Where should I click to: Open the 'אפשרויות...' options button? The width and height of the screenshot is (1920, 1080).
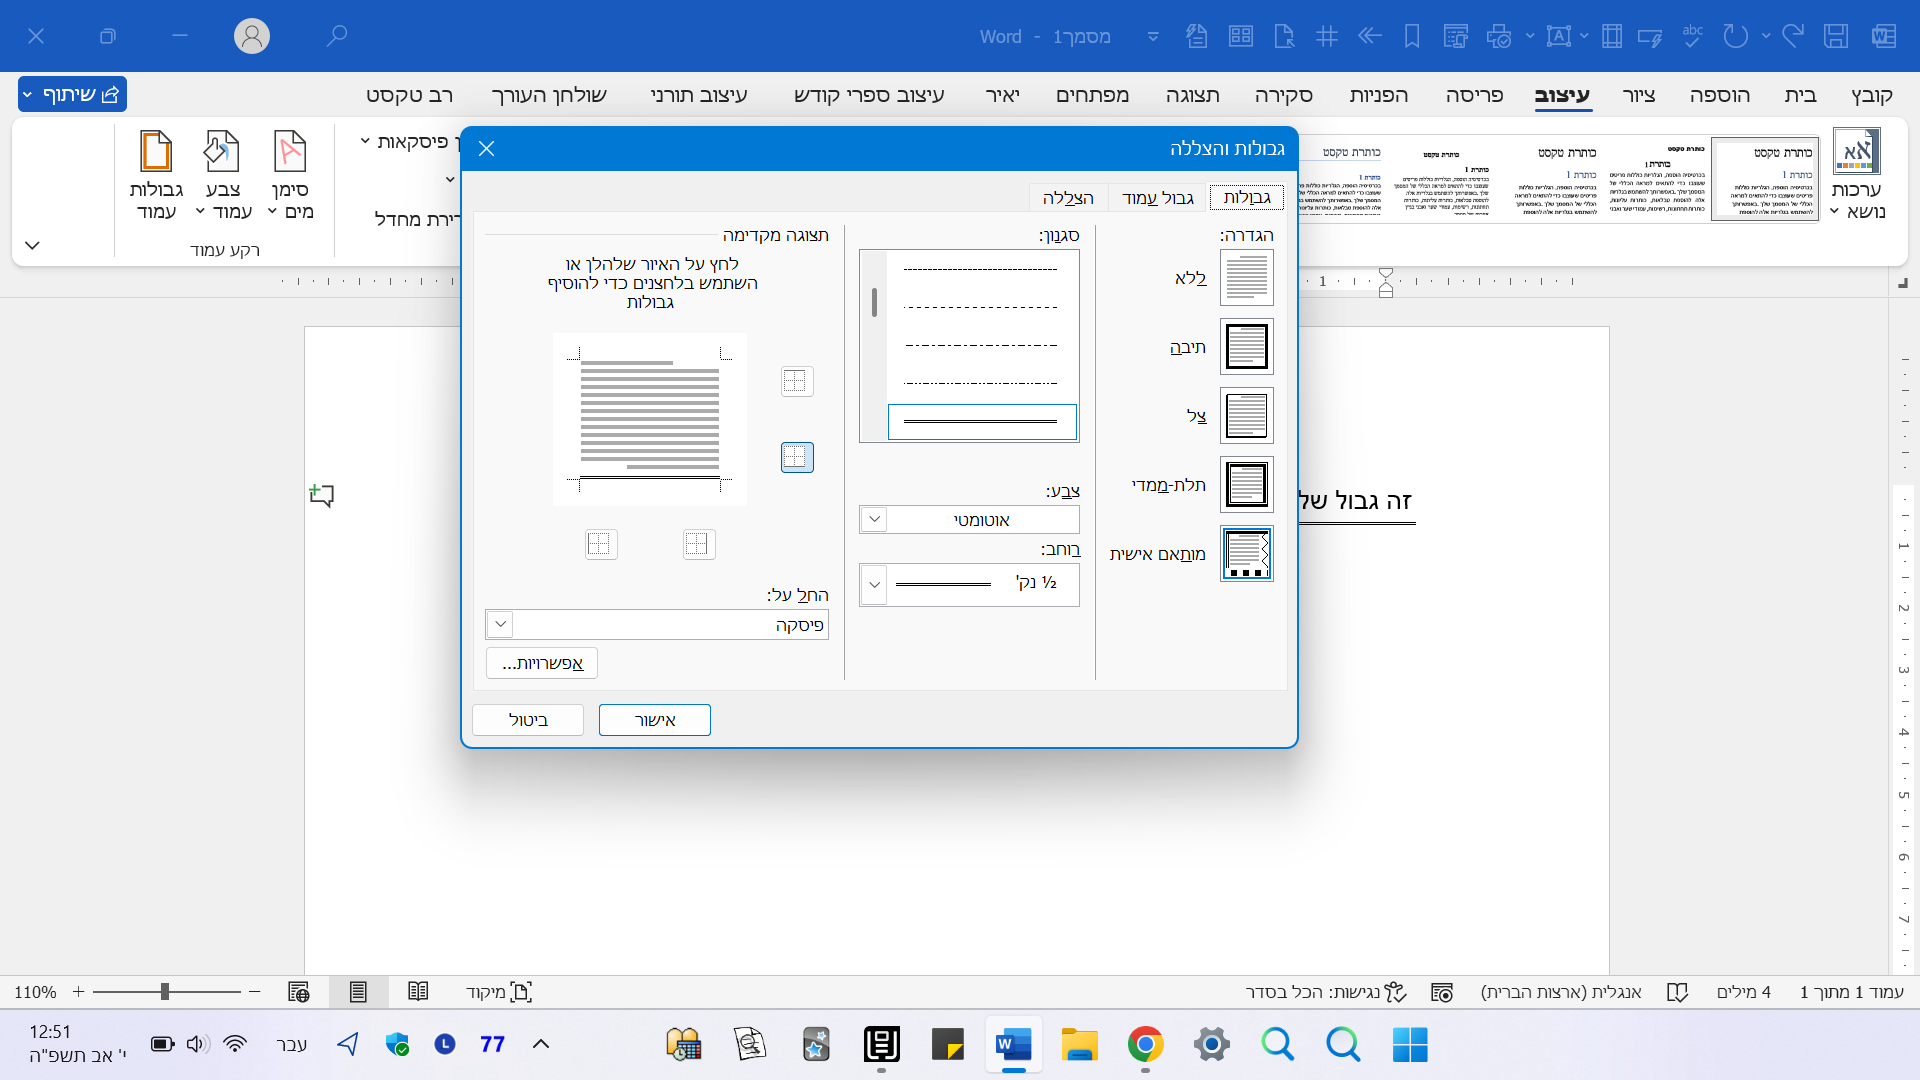542,663
